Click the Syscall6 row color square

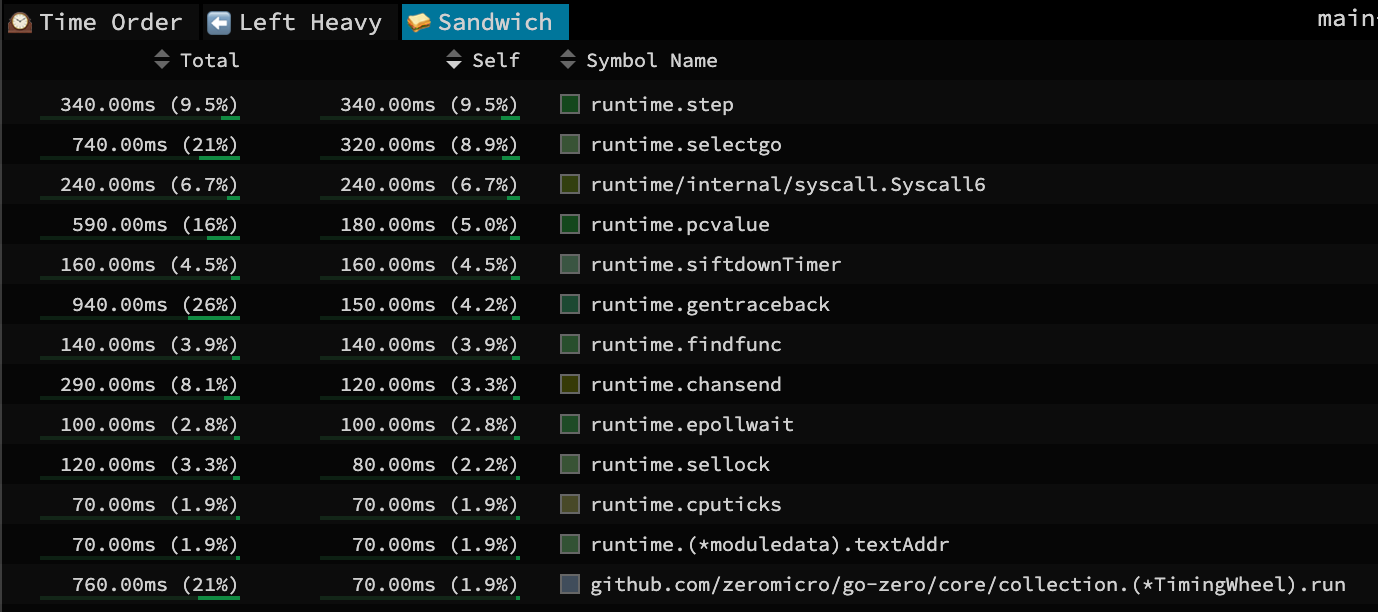pos(570,184)
